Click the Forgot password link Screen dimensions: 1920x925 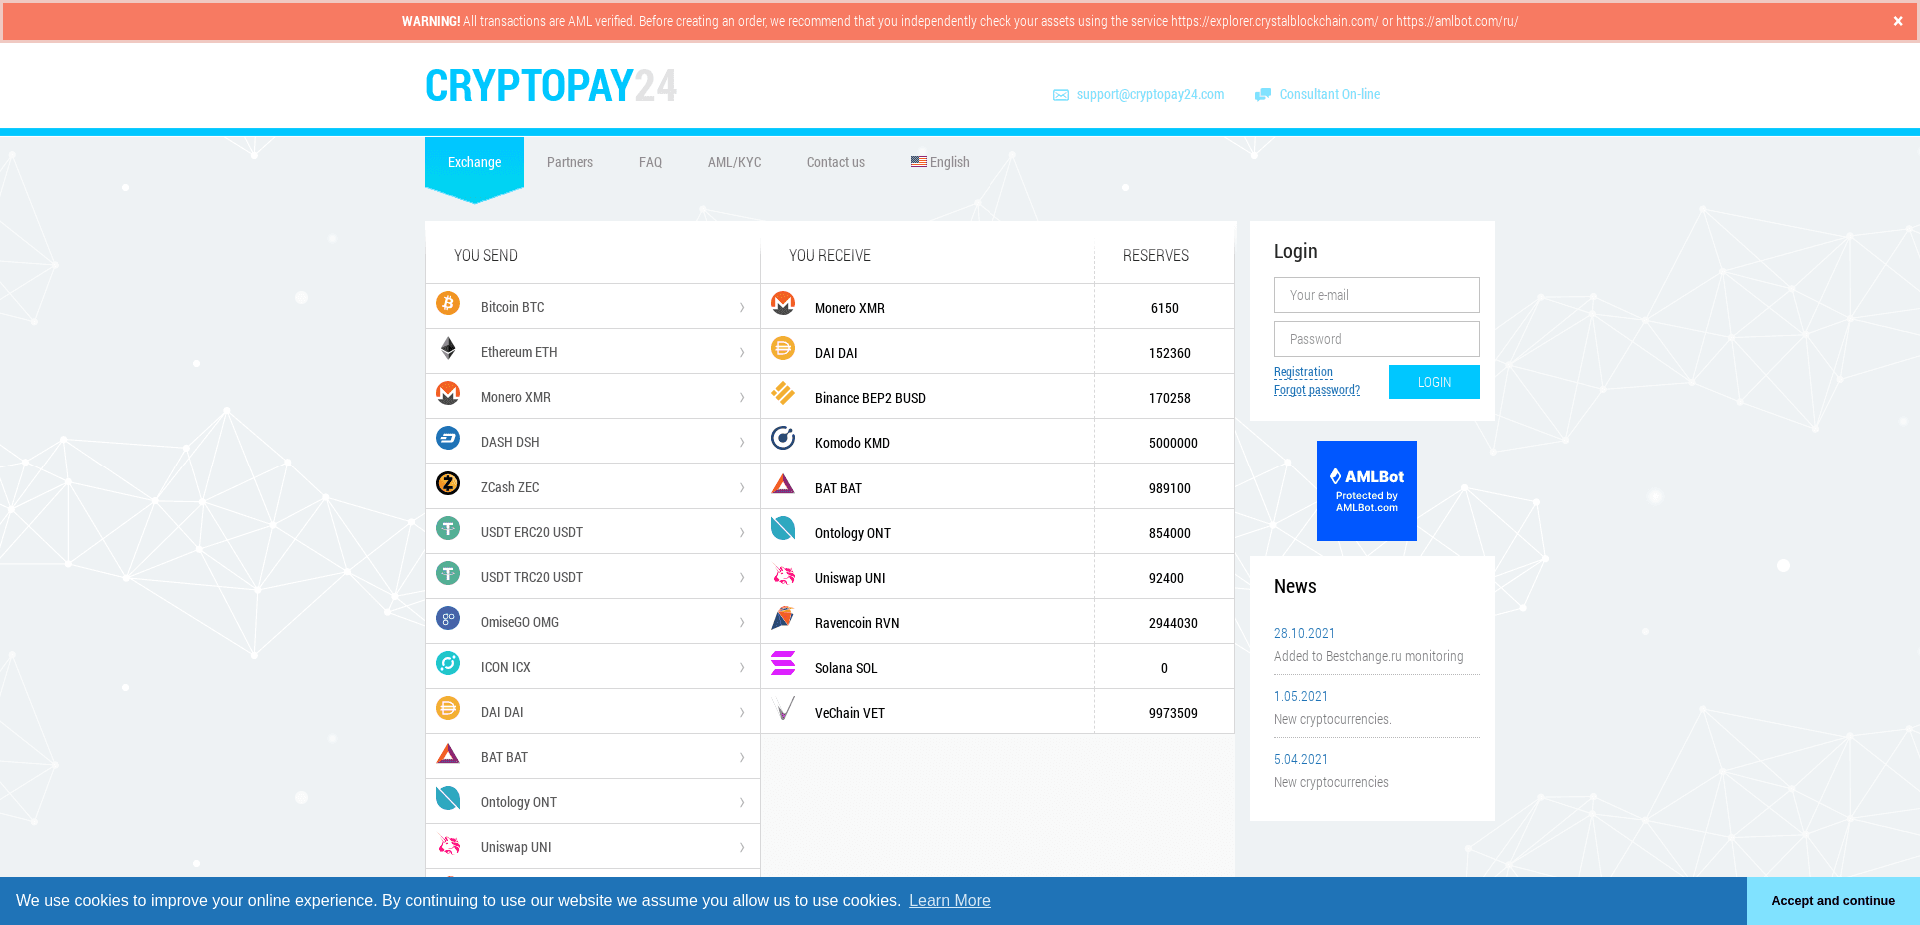(x=1316, y=390)
